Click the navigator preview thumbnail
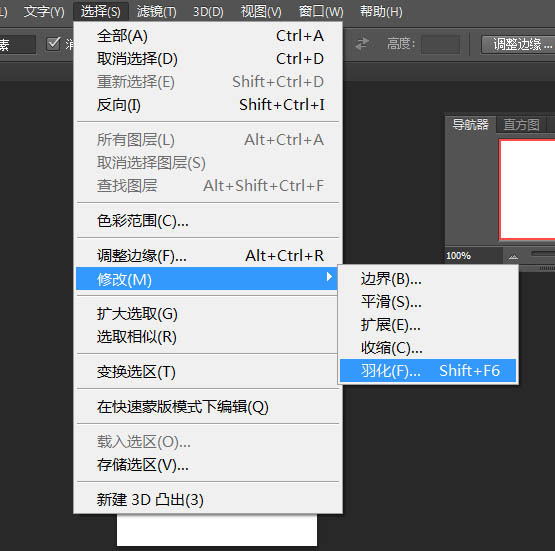The image size is (555, 551). pyautogui.click(x=527, y=189)
